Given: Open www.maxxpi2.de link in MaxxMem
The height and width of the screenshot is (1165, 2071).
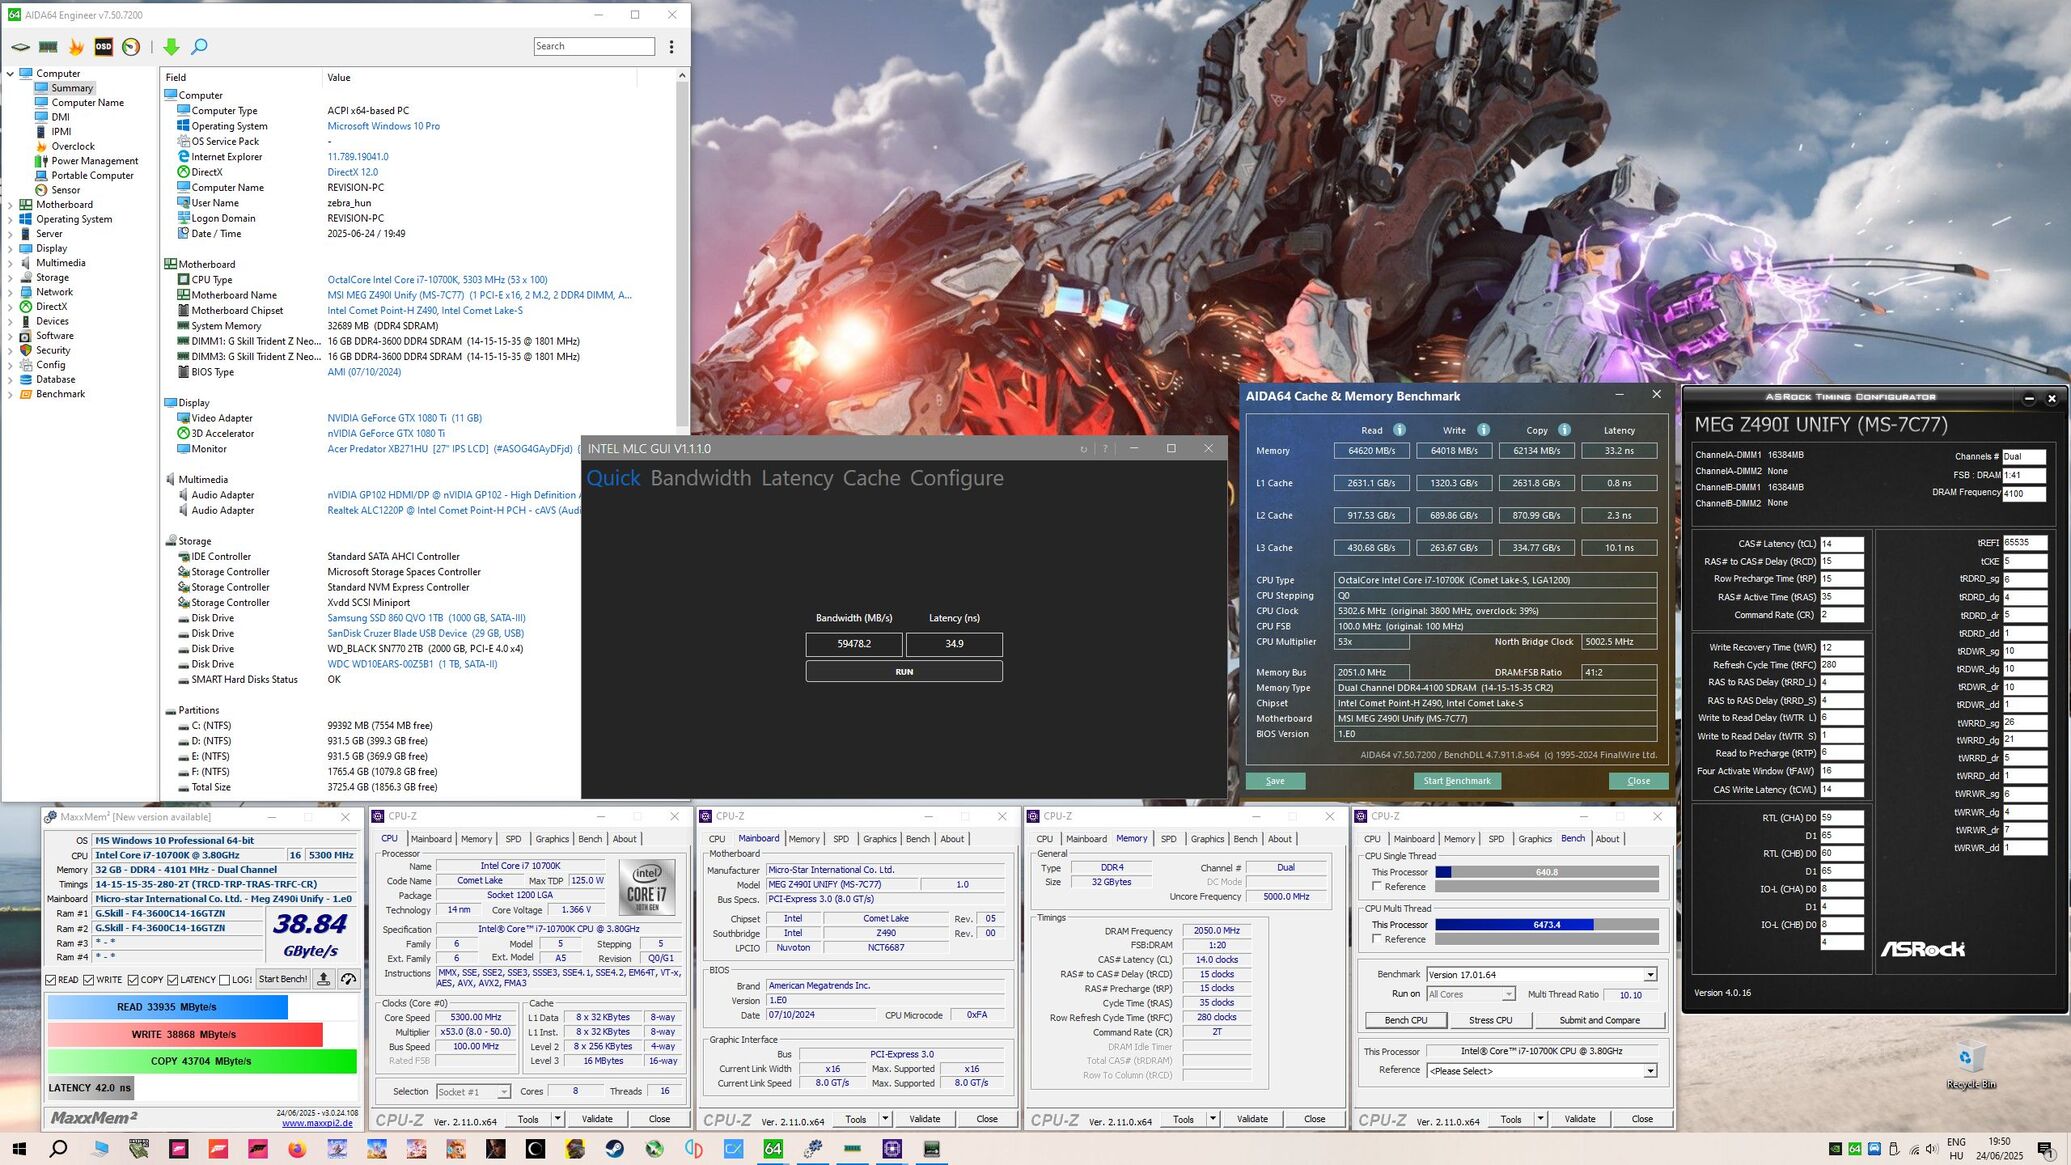Looking at the screenshot, I should tap(317, 1123).
